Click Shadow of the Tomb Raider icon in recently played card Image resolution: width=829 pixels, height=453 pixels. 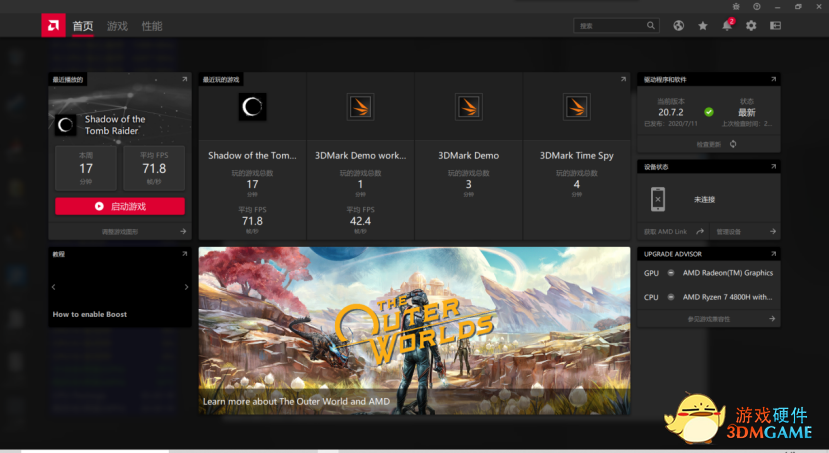(66, 125)
